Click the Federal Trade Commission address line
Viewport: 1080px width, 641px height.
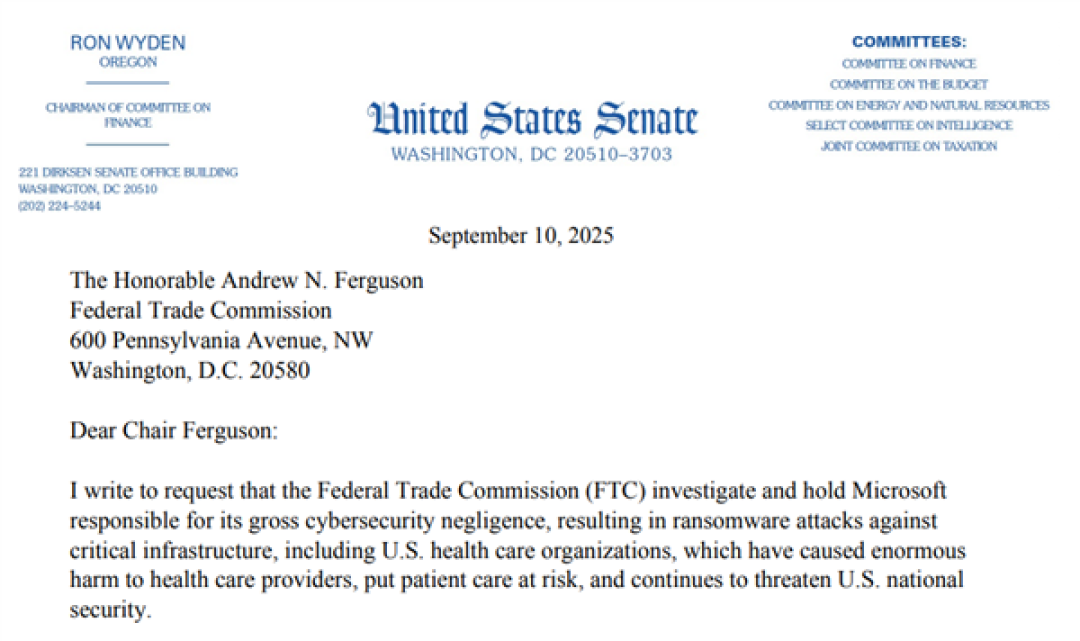click(x=200, y=311)
